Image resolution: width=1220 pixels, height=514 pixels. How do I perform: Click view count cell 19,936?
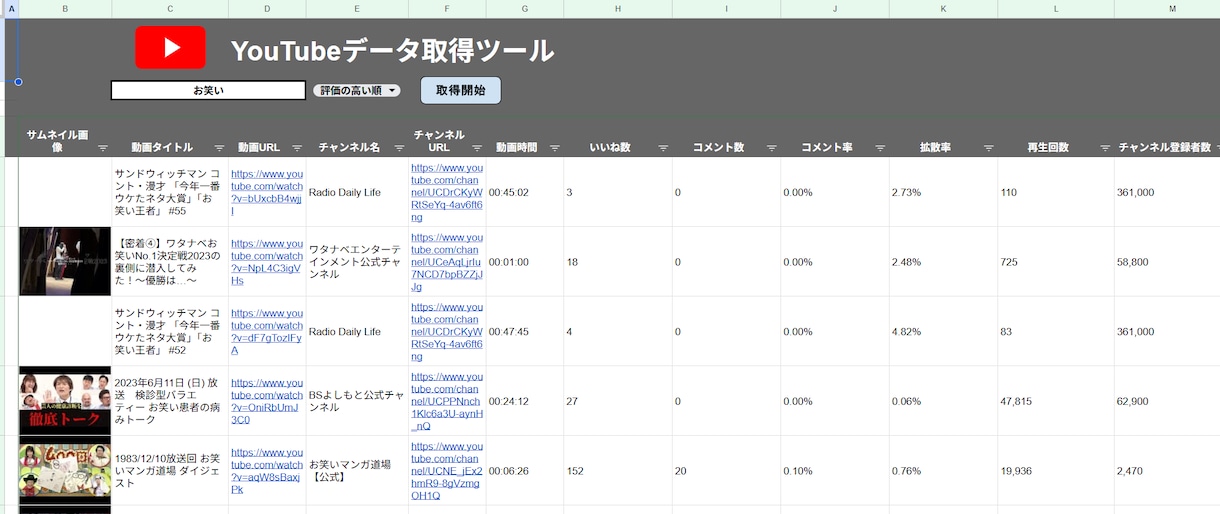[1055, 471]
